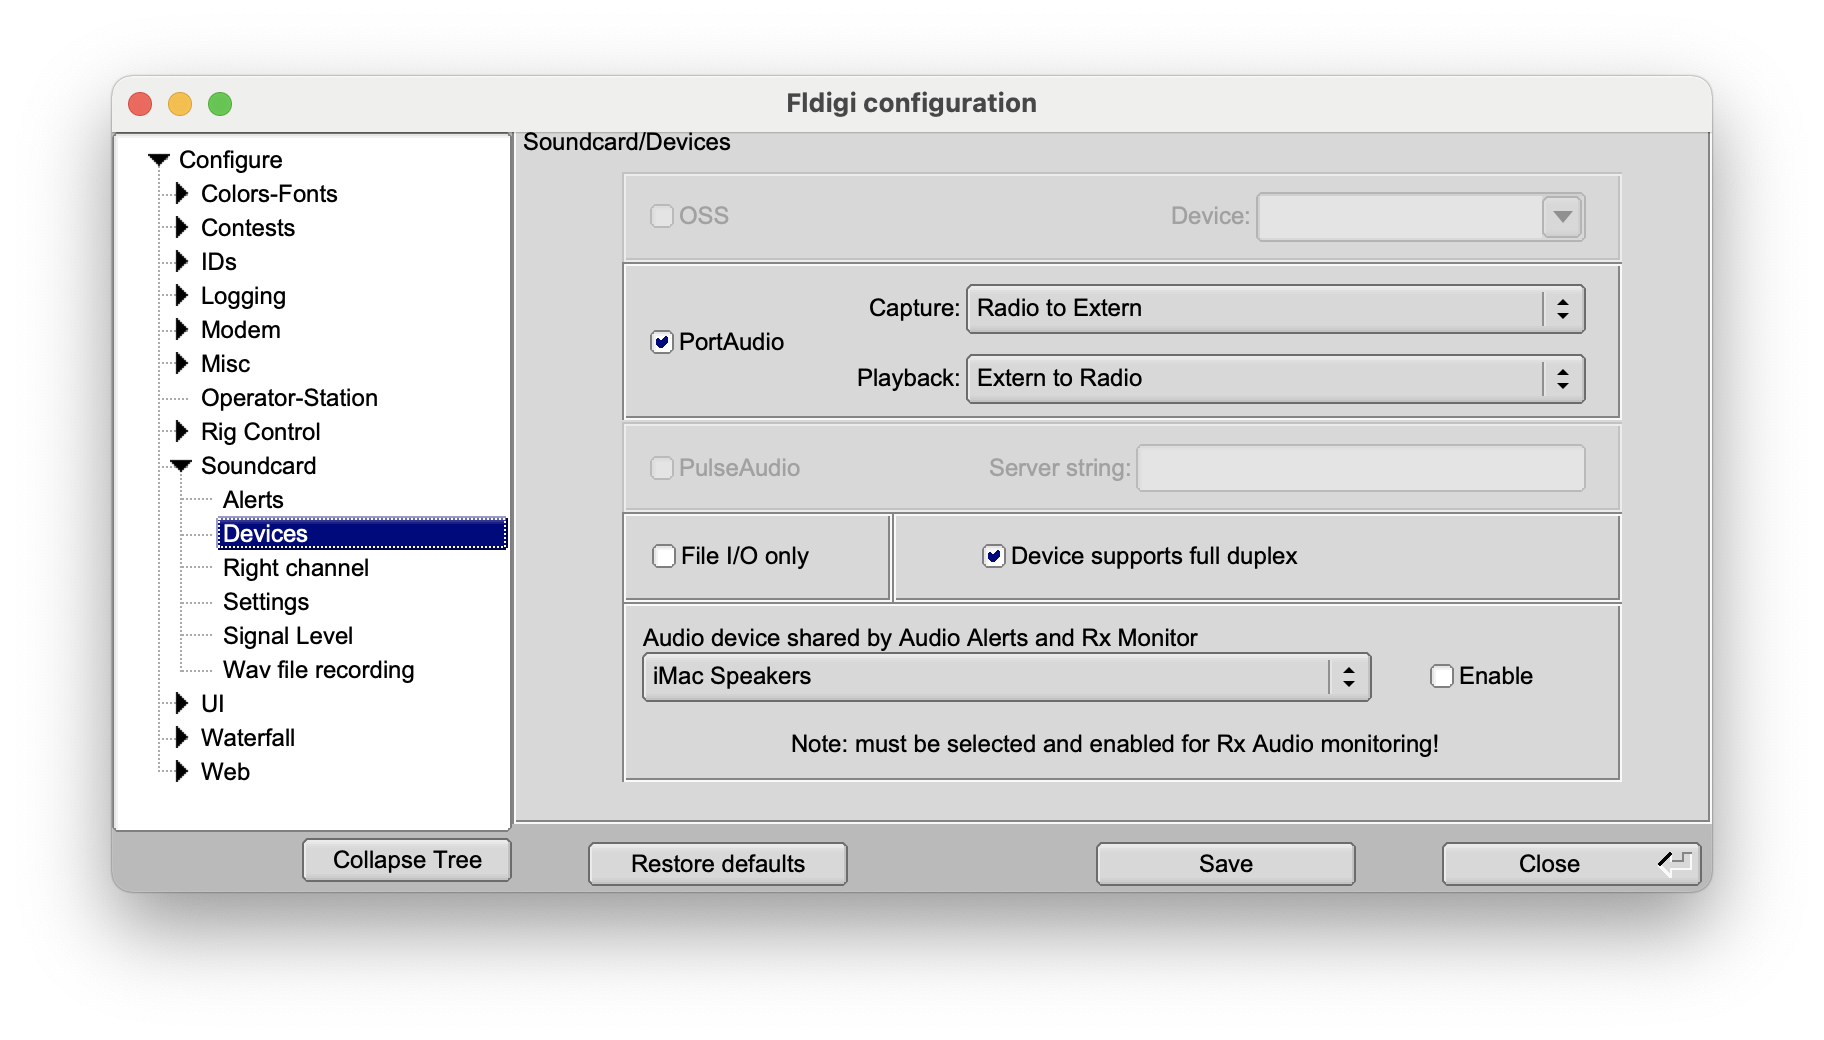The image size is (1824, 1040).
Task: Click the Close button at bottom
Action: click(1571, 864)
